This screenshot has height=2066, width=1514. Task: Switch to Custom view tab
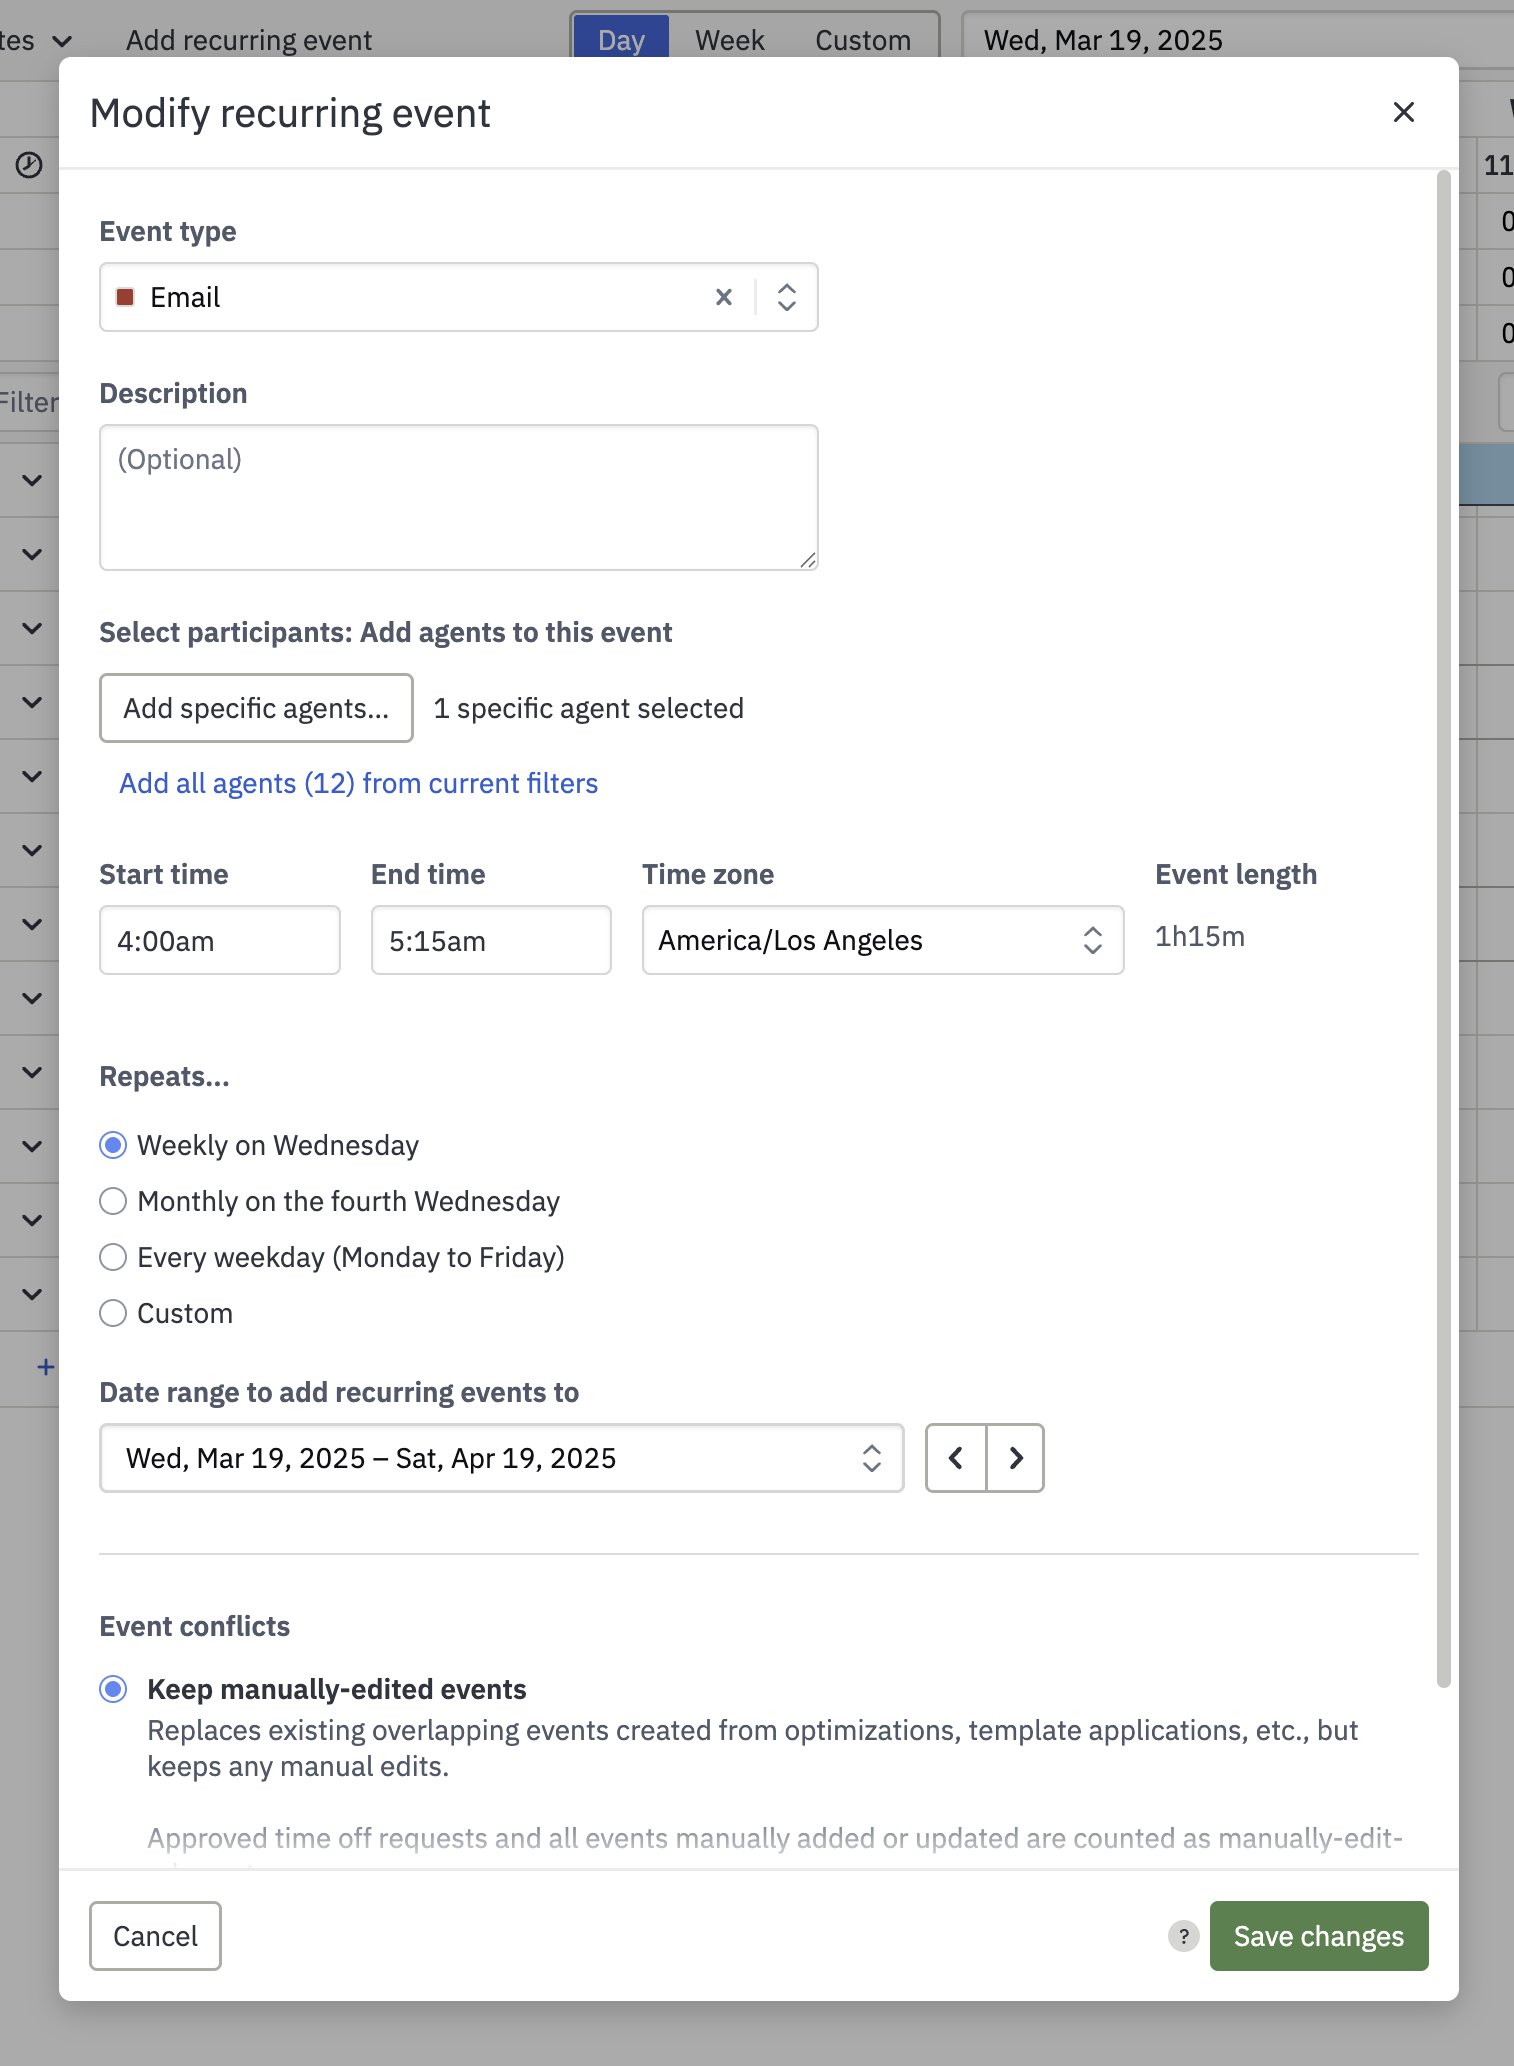[863, 40]
